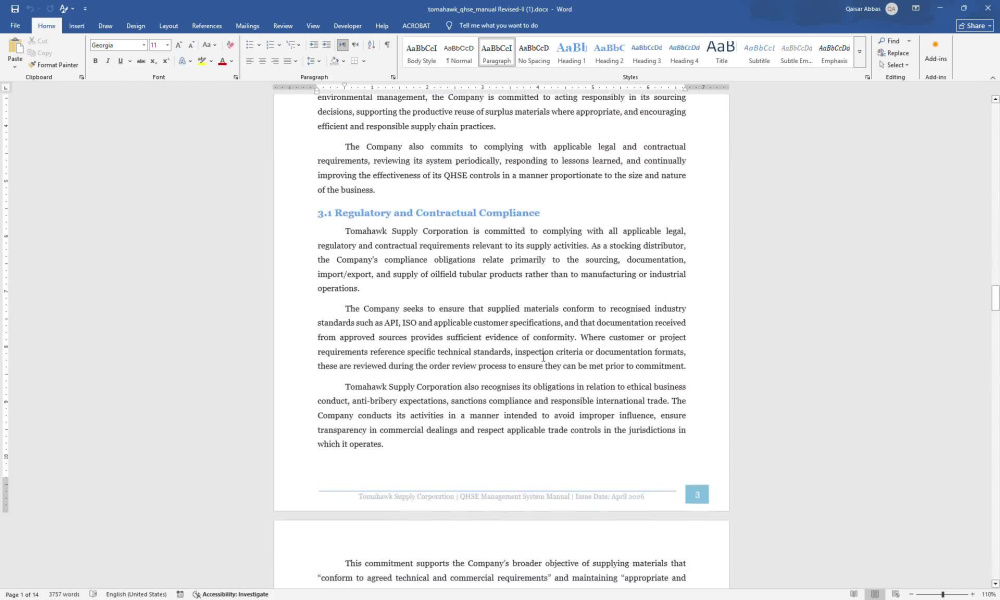The width and height of the screenshot is (1000, 600).
Task: Sort paragraphs icon
Action: point(371,45)
